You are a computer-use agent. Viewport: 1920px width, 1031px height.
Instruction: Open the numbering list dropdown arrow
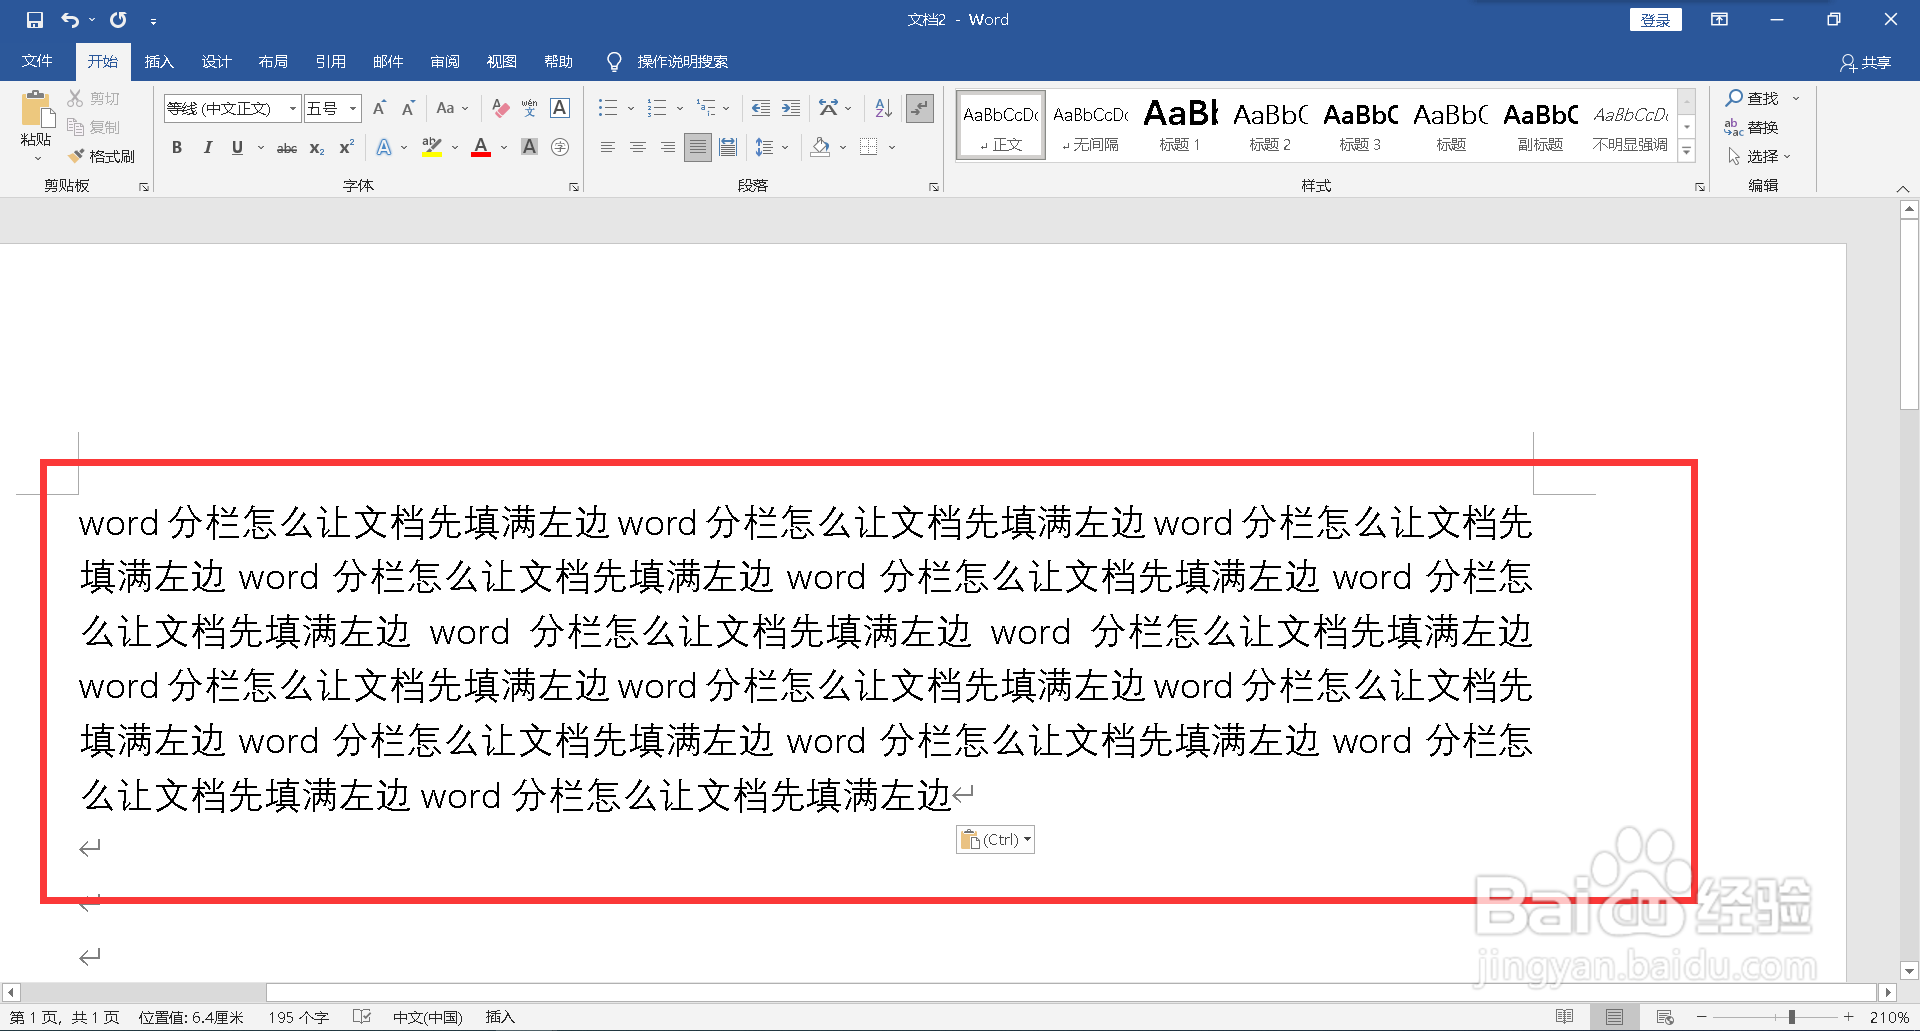click(680, 108)
